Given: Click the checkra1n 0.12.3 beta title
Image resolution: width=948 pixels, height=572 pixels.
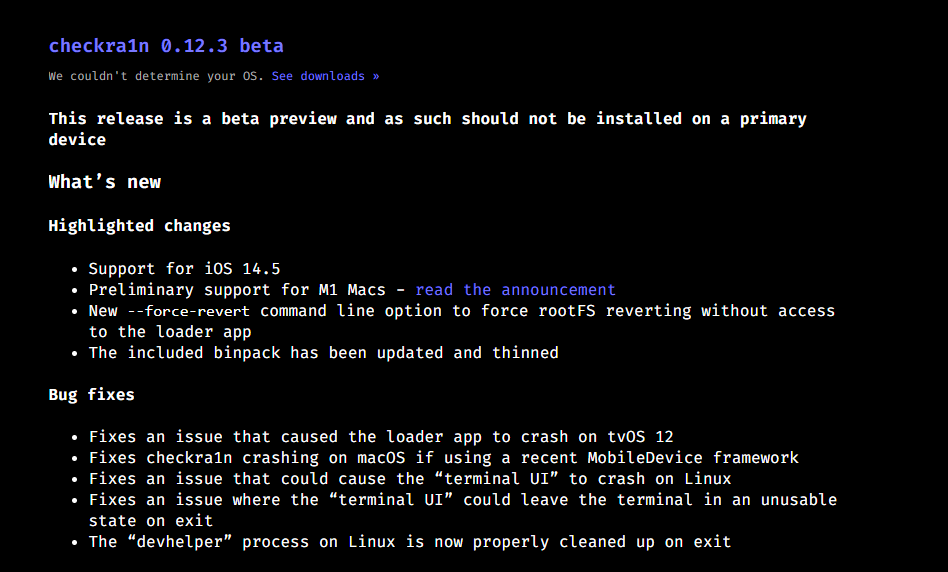Looking at the screenshot, I should [x=166, y=46].
